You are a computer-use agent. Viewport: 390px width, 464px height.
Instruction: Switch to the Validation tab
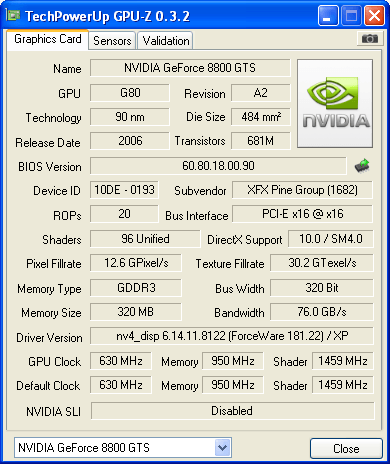click(x=166, y=41)
